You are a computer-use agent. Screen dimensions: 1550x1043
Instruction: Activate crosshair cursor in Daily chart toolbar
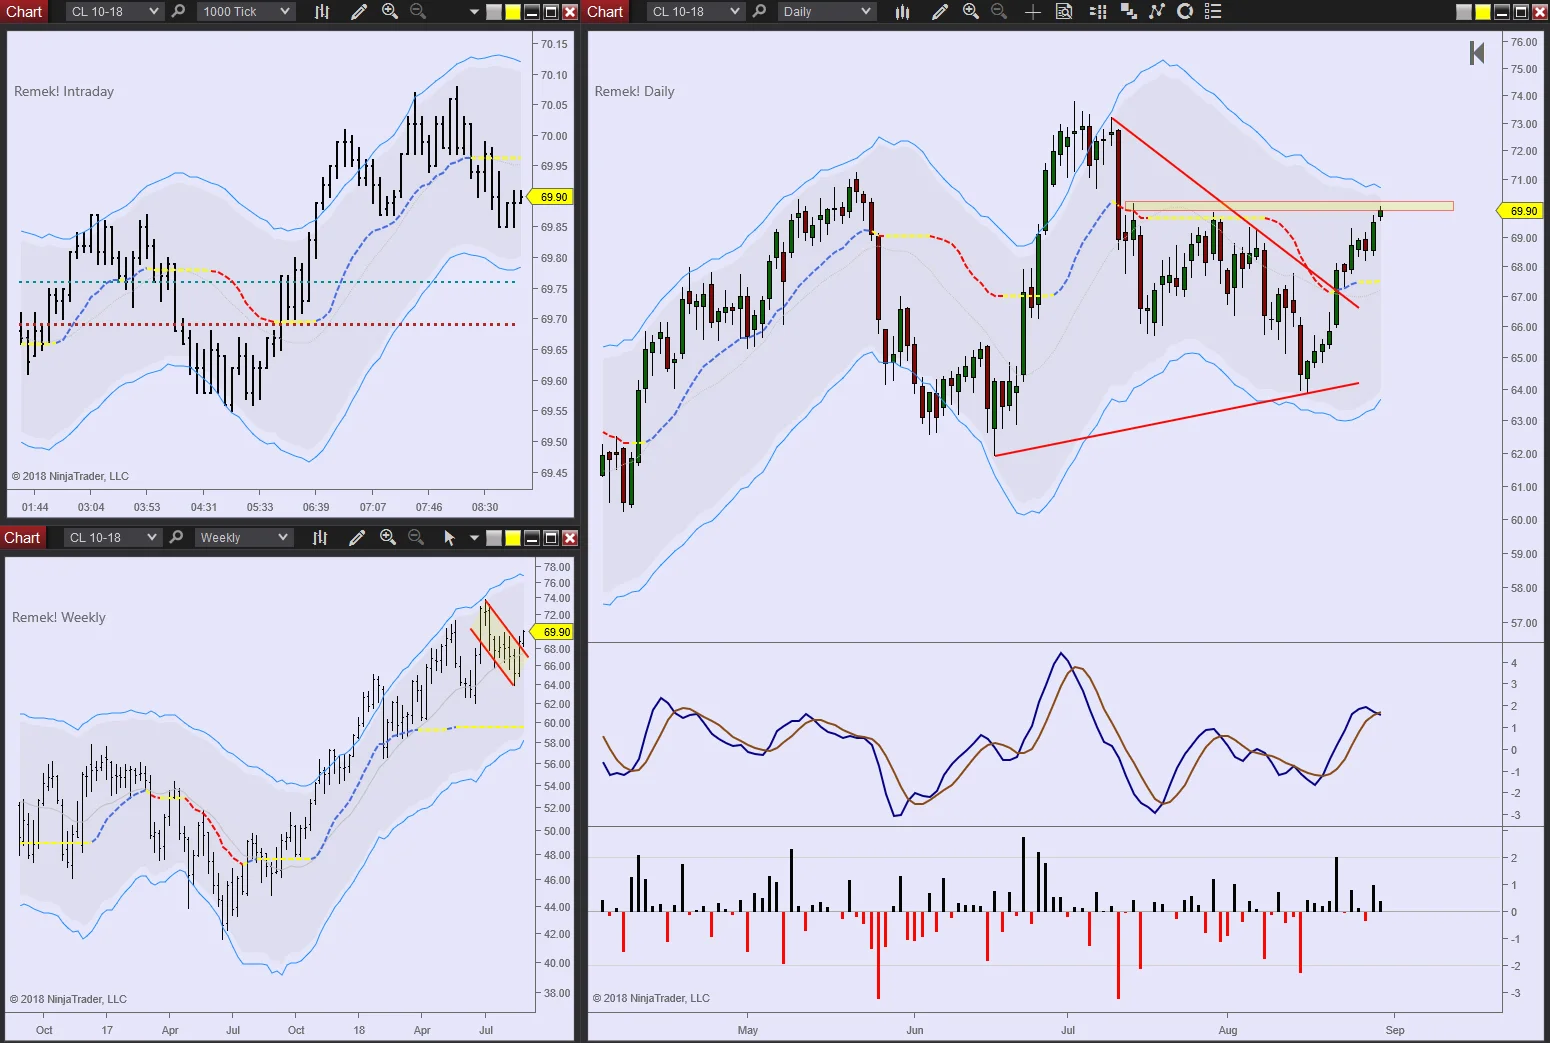pos(1033,12)
